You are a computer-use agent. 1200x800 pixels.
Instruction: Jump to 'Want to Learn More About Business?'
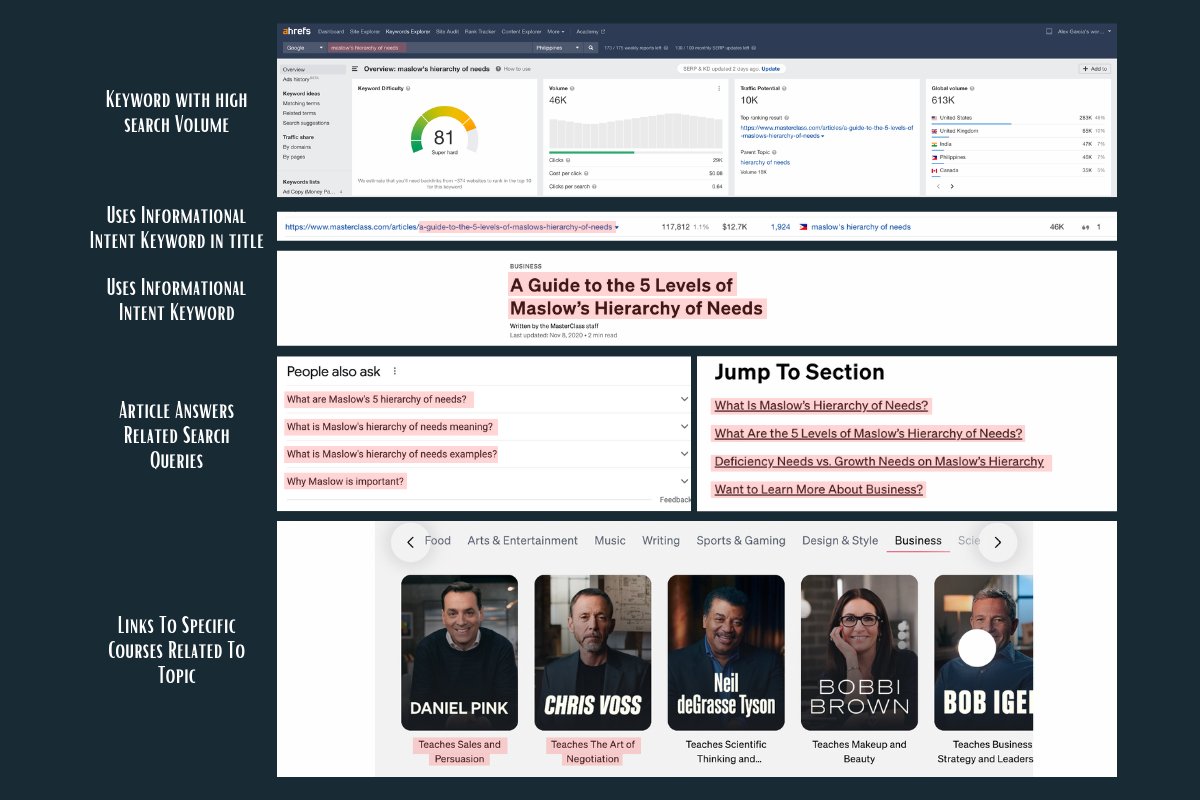818,490
